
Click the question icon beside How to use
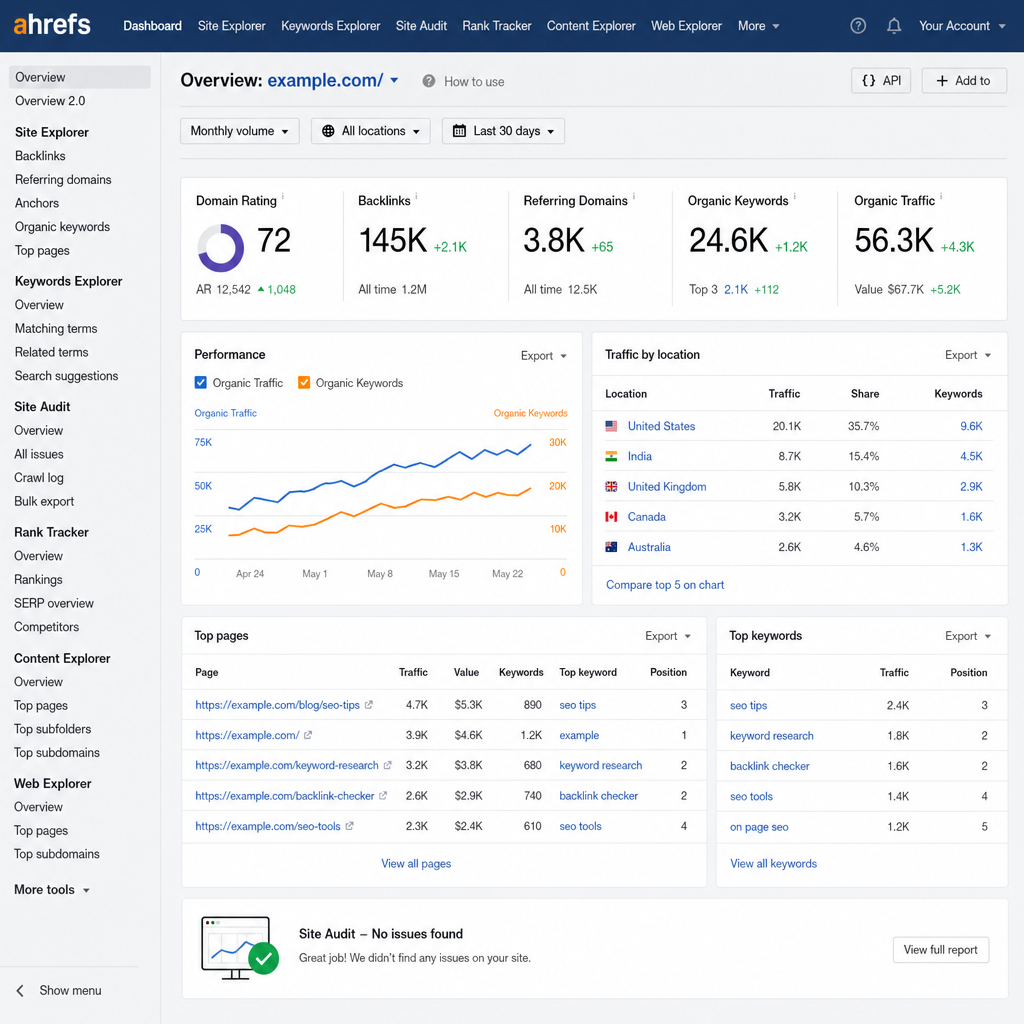coord(428,81)
